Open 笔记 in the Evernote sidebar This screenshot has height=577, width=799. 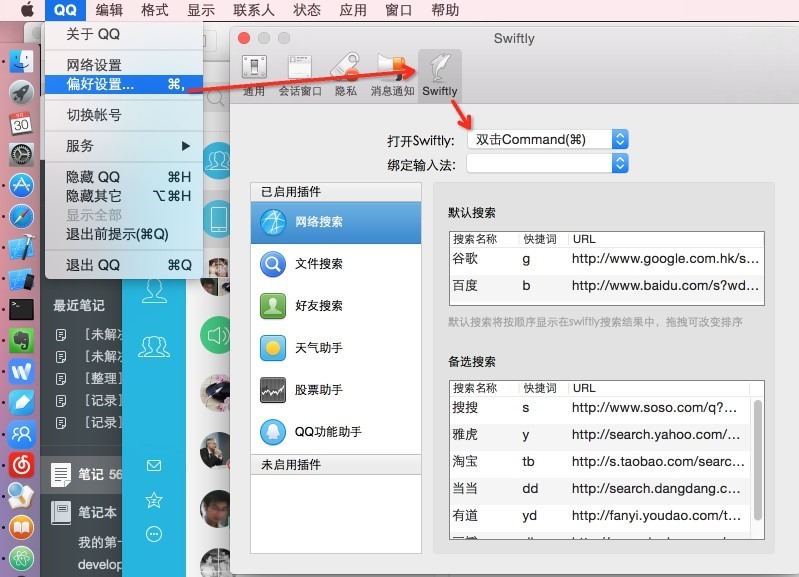coord(82,475)
